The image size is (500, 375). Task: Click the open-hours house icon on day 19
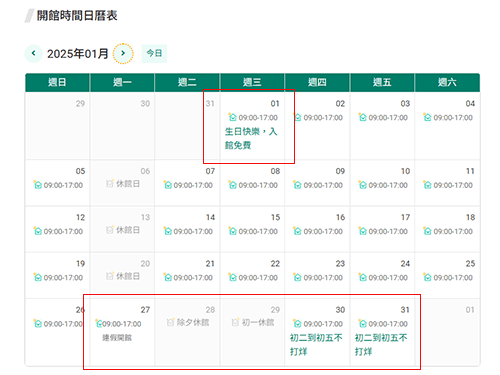point(38,278)
